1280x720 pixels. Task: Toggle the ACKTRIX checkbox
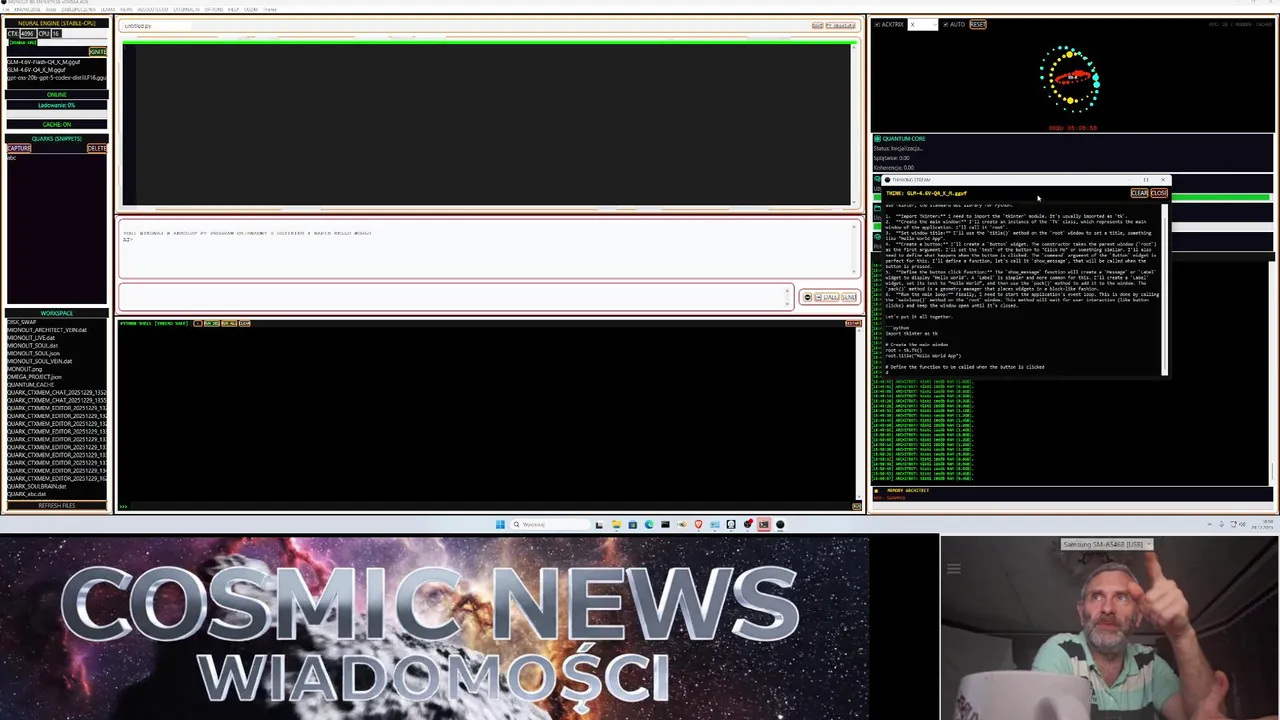[x=878, y=24]
